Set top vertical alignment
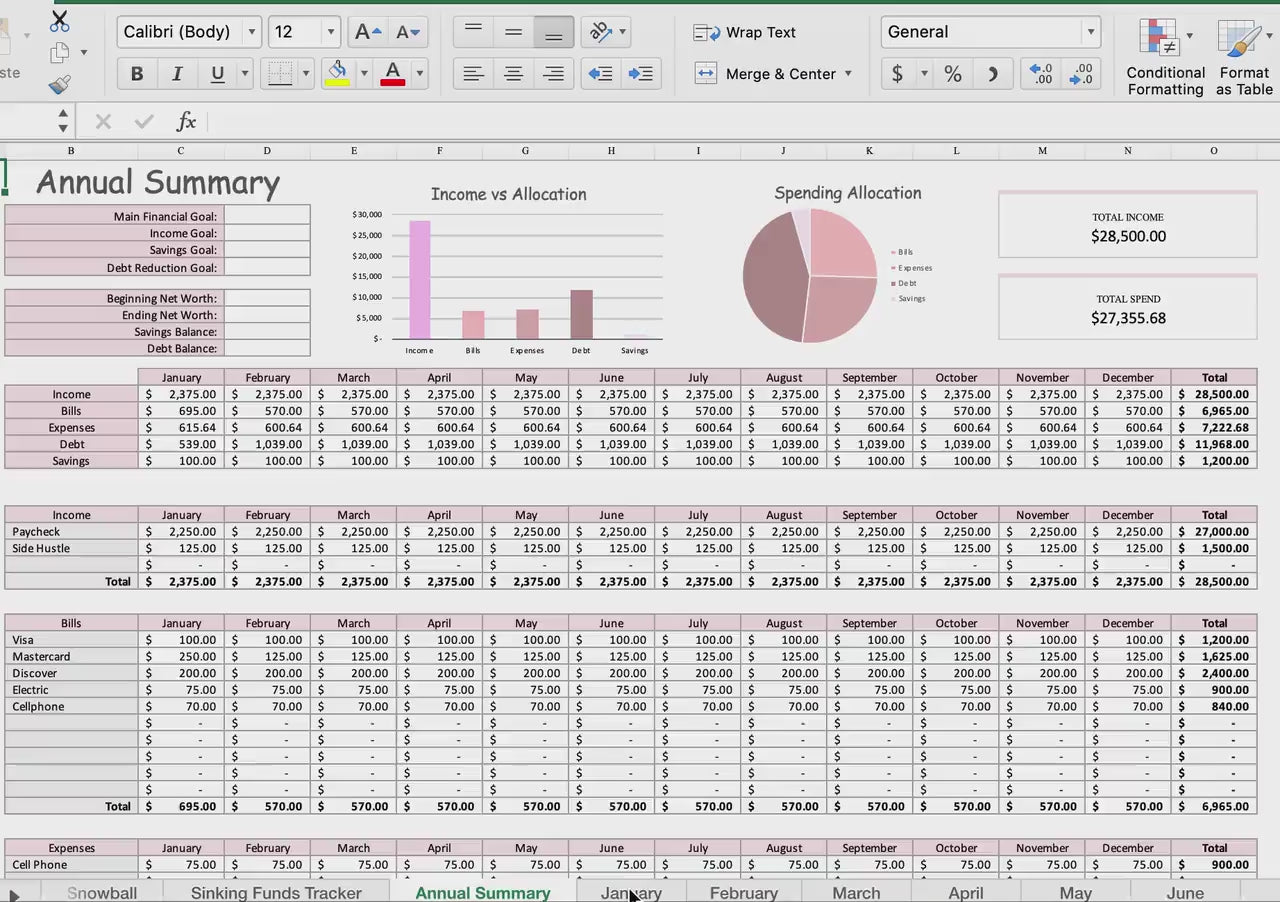Viewport: 1280px width, 902px height. point(473,32)
